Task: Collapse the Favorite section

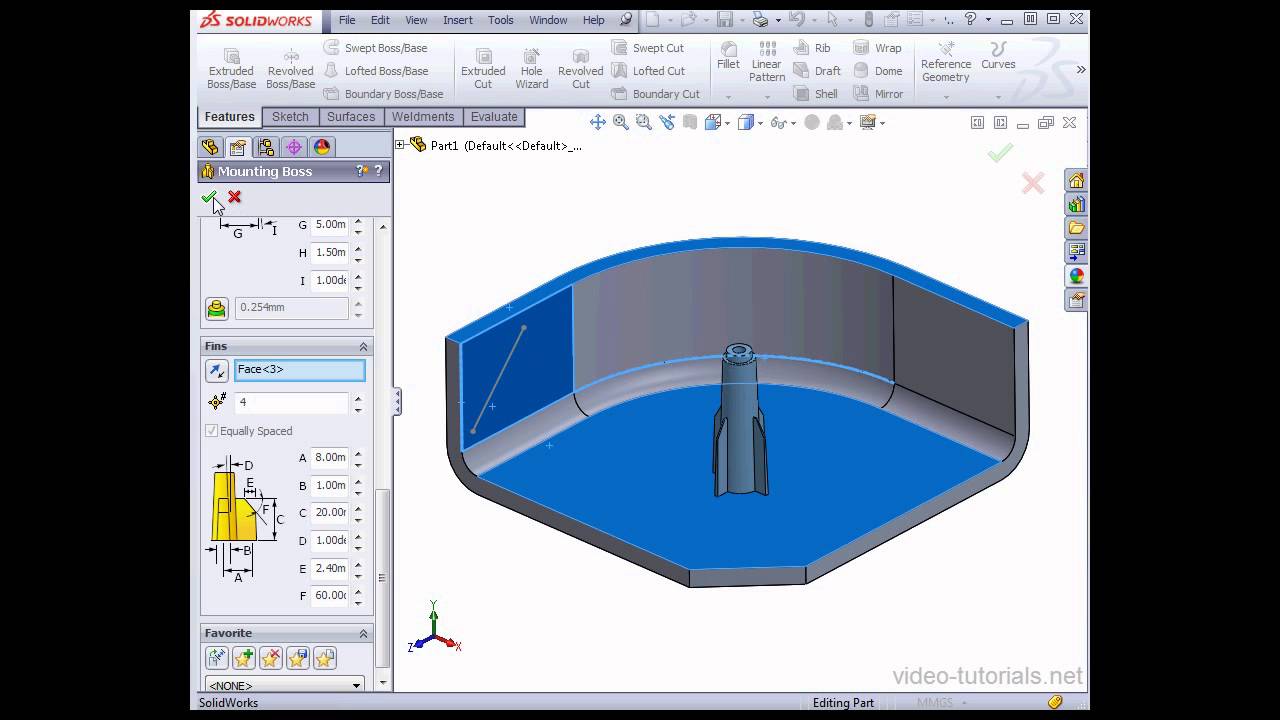Action: [x=363, y=633]
